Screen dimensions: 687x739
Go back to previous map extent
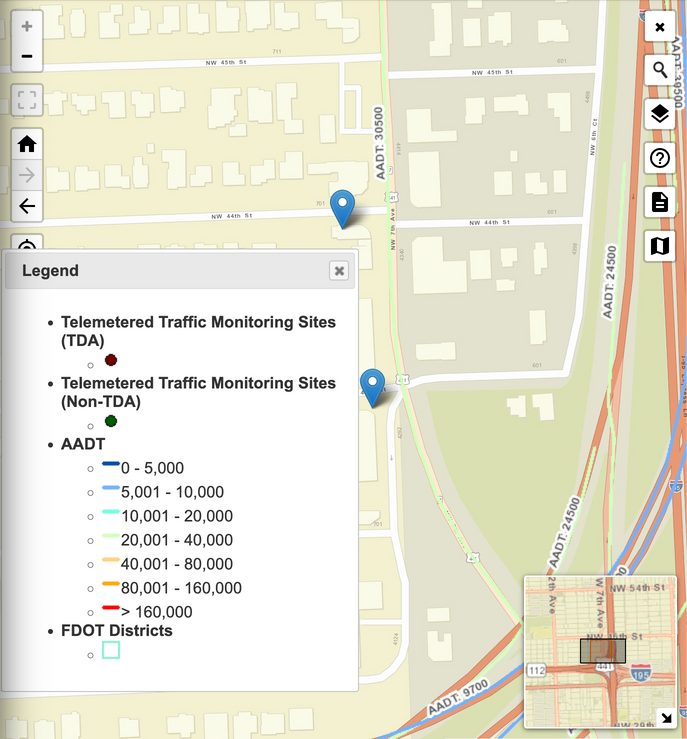pyautogui.click(x=27, y=207)
